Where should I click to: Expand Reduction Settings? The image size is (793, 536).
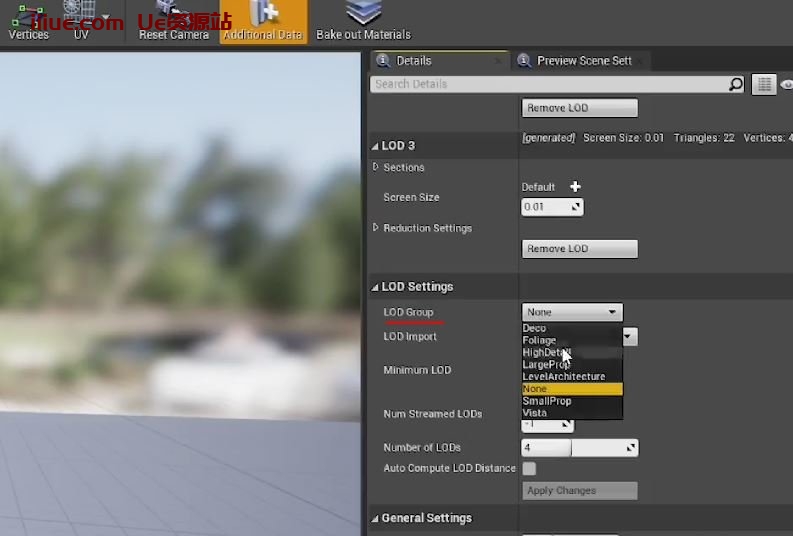375,228
